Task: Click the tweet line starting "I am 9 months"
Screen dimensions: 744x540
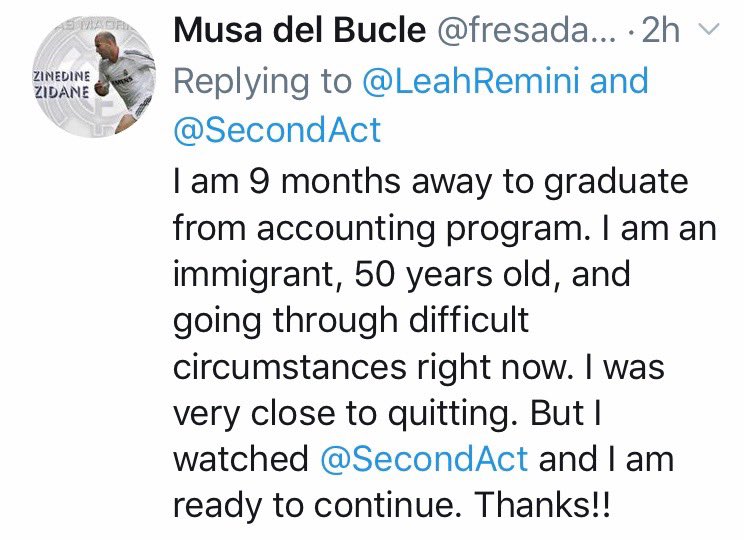Action: coord(430,183)
